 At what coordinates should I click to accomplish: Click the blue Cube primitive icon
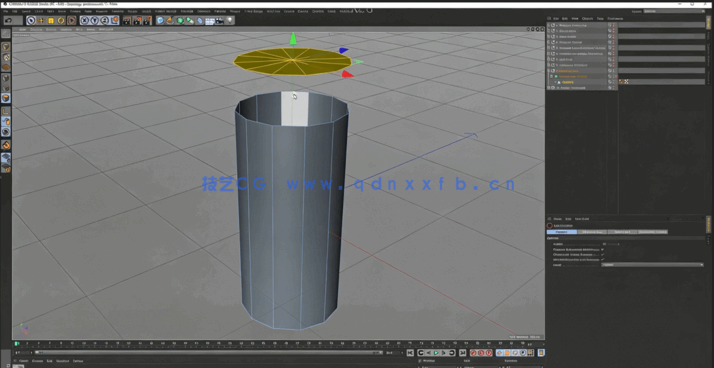coord(160,20)
